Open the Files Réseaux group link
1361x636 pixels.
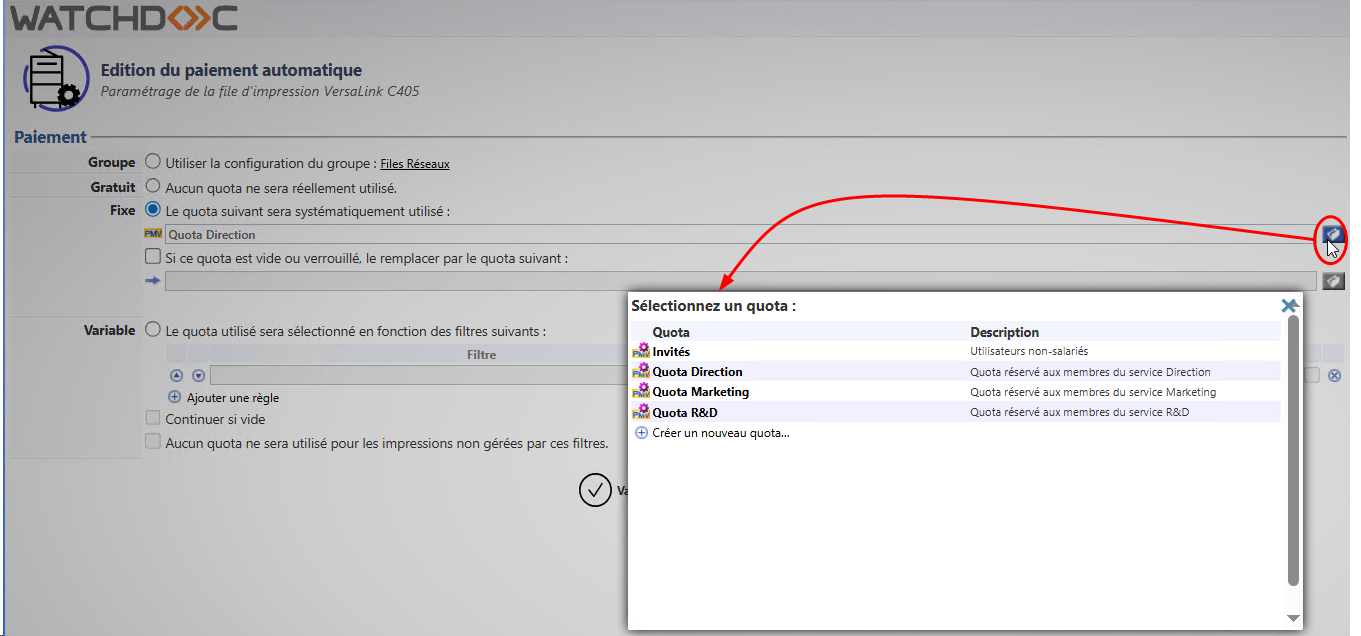[x=414, y=164]
